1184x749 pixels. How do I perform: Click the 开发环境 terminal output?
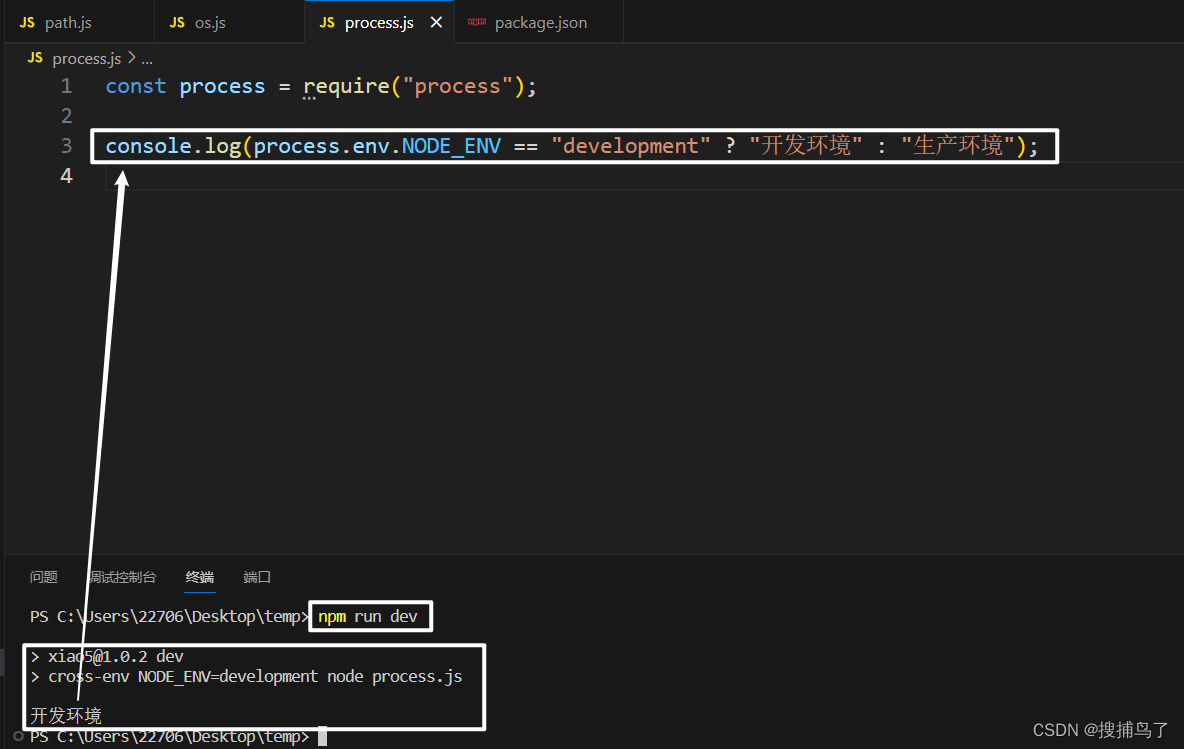point(66,715)
